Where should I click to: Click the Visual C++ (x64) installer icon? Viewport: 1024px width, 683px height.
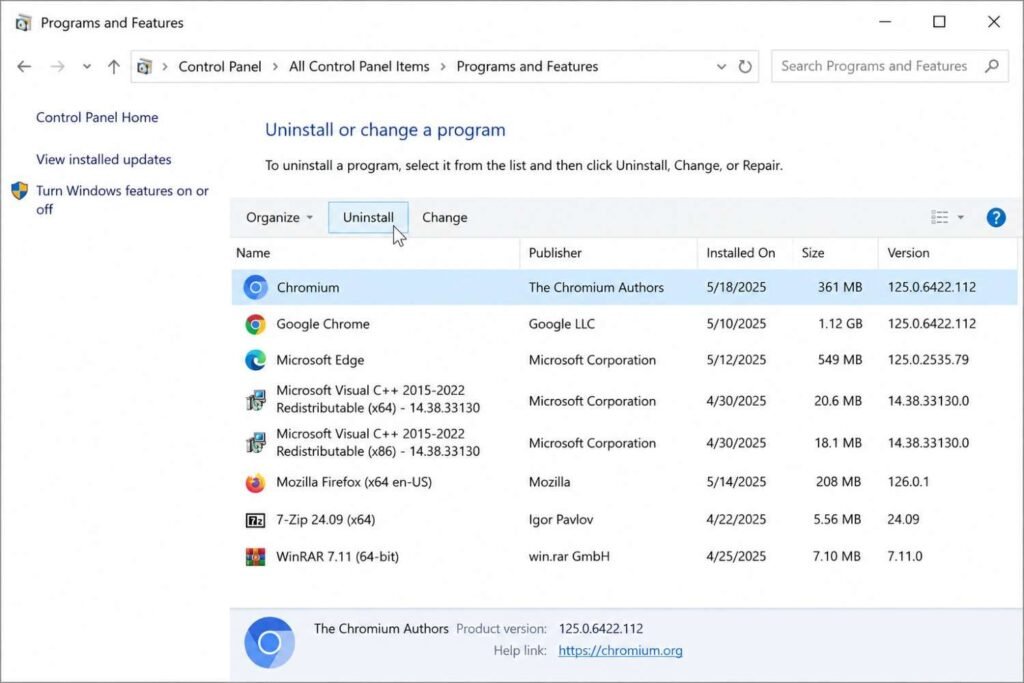point(255,400)
